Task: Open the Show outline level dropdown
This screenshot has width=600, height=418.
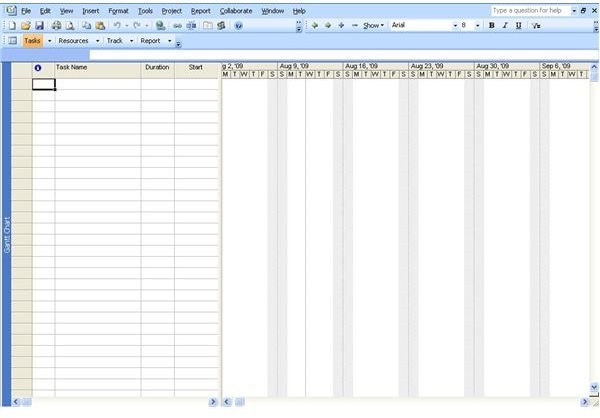Action: tap(373, 26)
